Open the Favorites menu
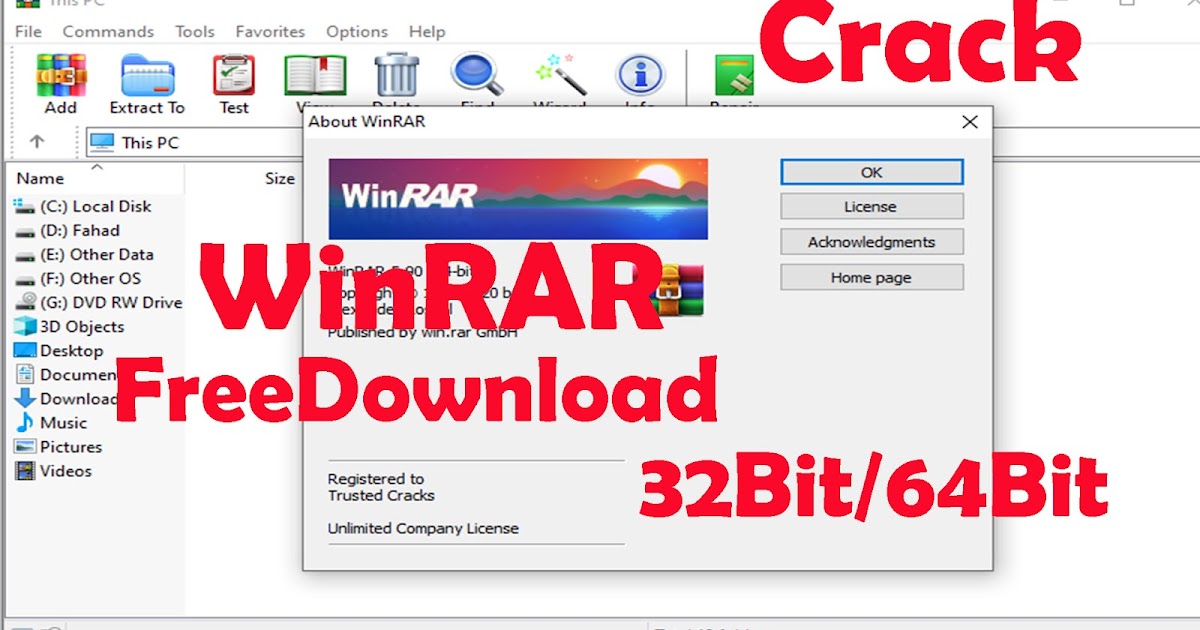 [270, 32]
